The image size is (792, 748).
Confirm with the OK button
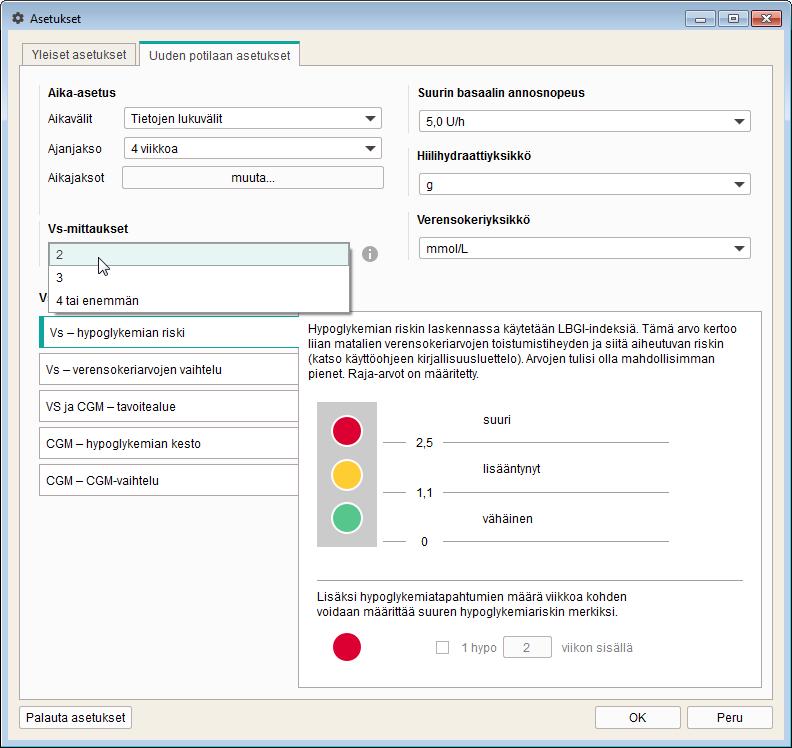click(637, 718)
